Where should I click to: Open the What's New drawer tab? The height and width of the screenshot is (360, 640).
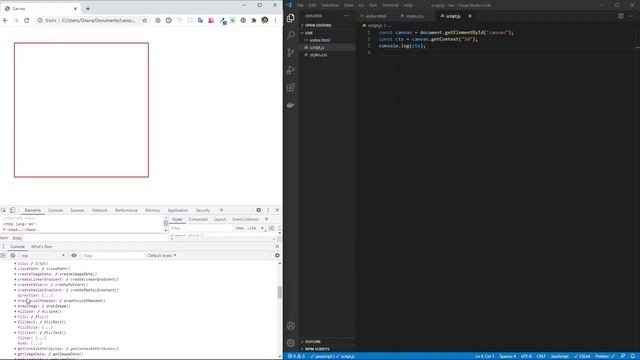tap(42, 247)
